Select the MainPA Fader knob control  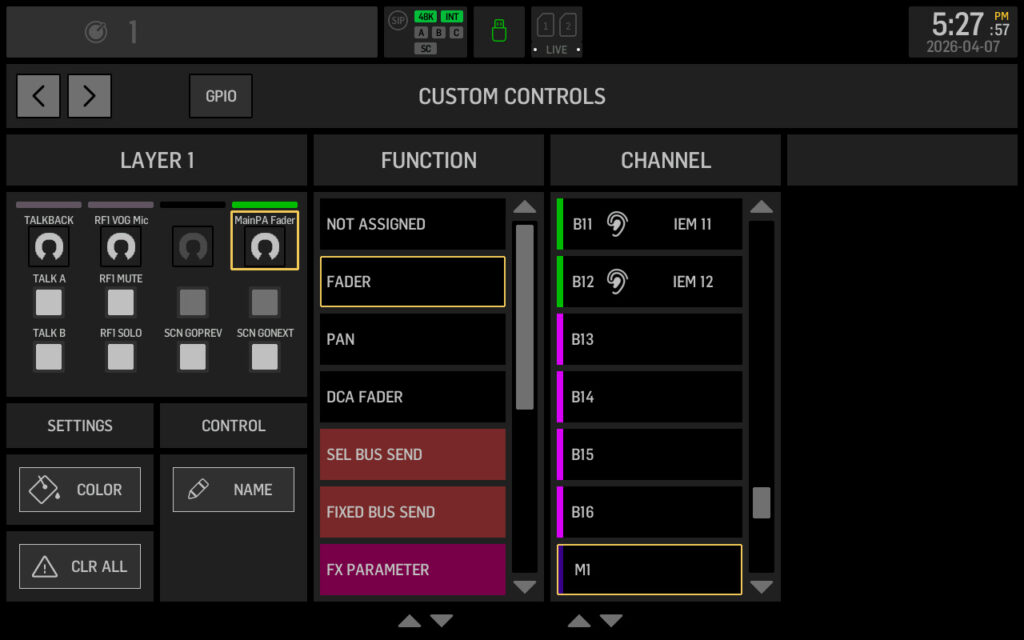pyautogui.click(x=264, y=246)
